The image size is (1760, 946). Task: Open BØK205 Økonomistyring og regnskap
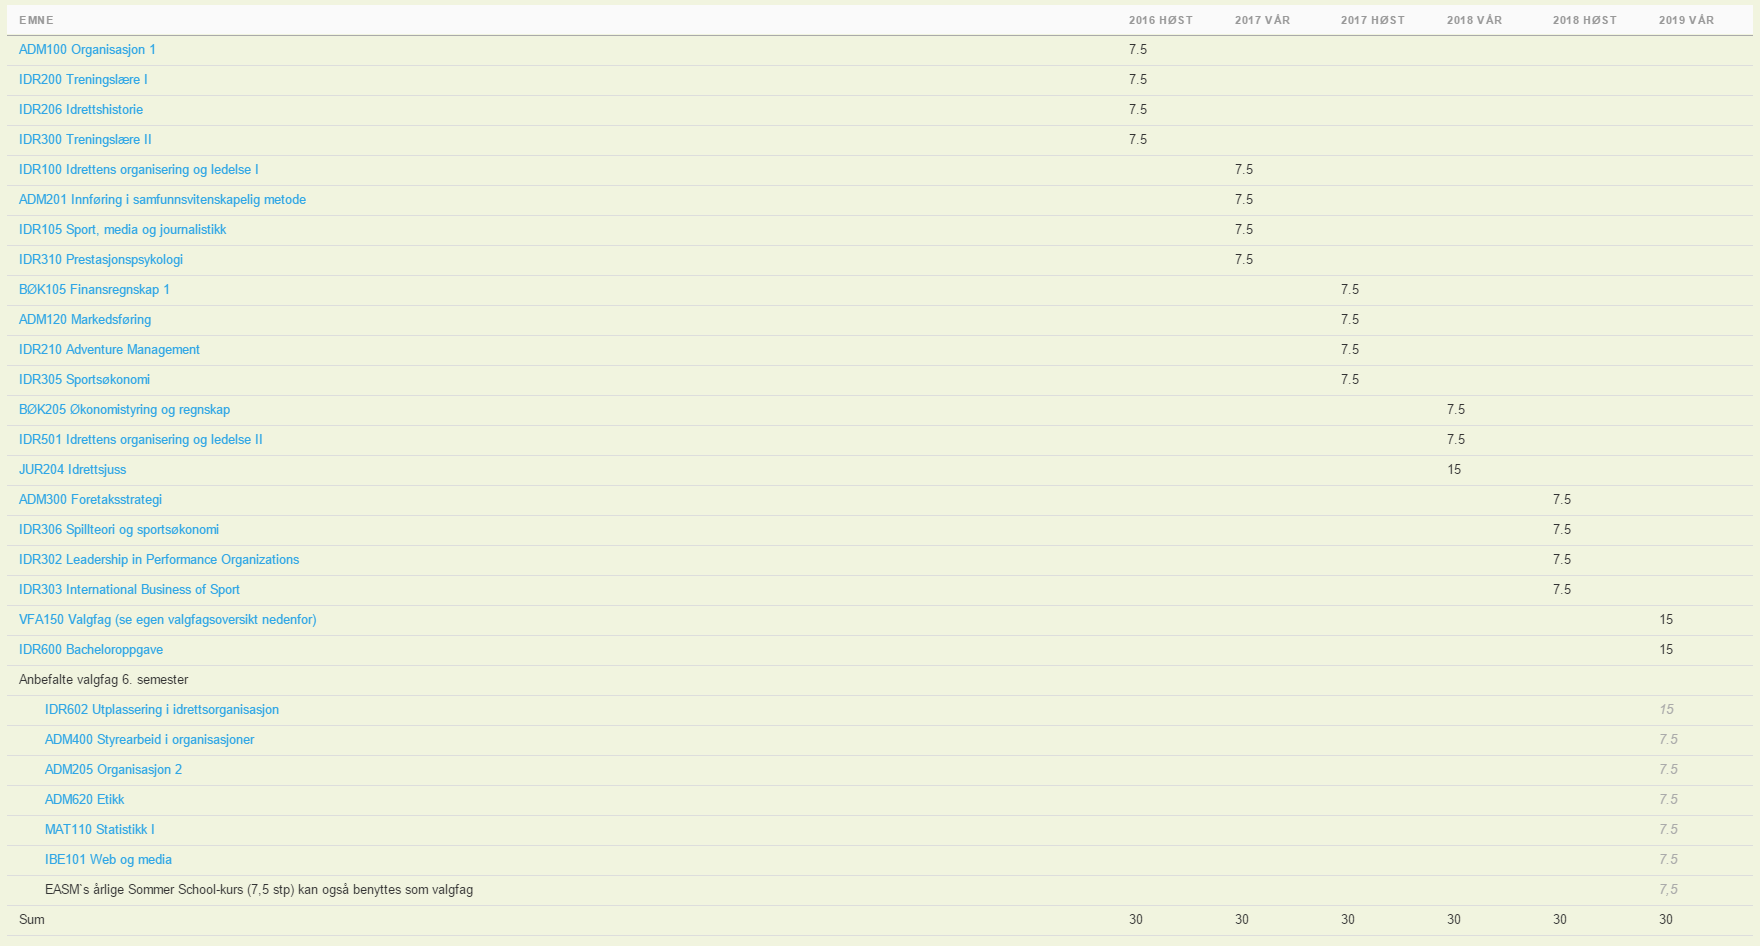pos(124,410)
